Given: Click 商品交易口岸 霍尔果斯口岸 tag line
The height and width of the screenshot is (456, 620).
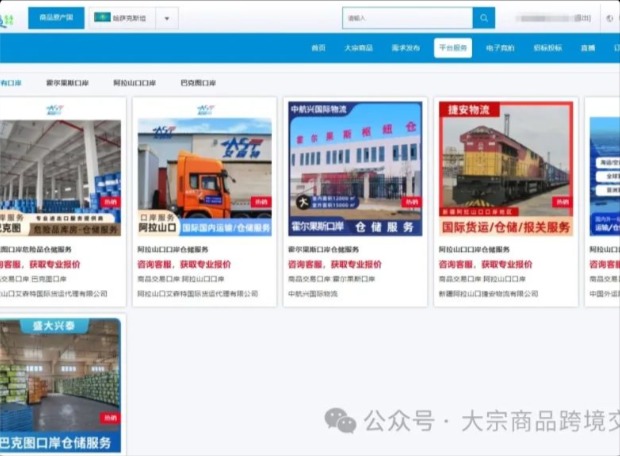Looking at the screenshot, I should (x=331, y=279).
